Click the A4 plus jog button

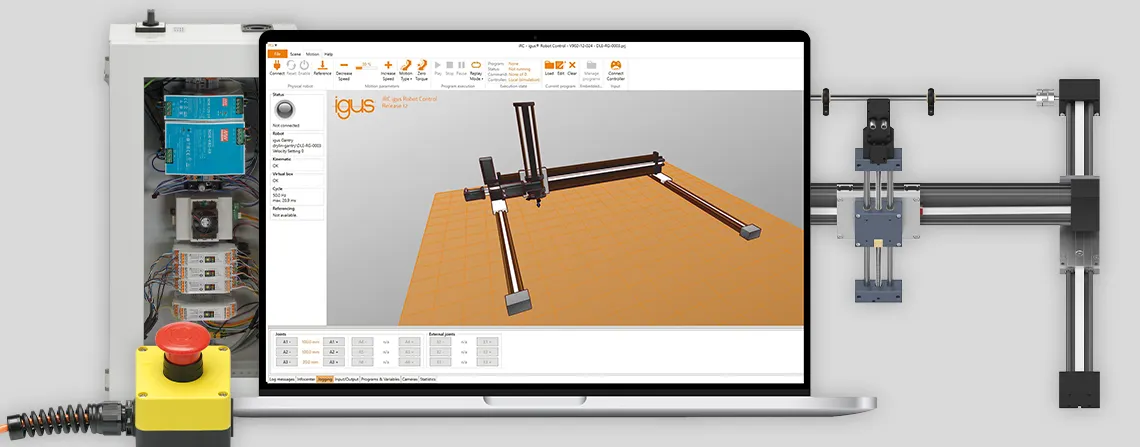(409, 342)
